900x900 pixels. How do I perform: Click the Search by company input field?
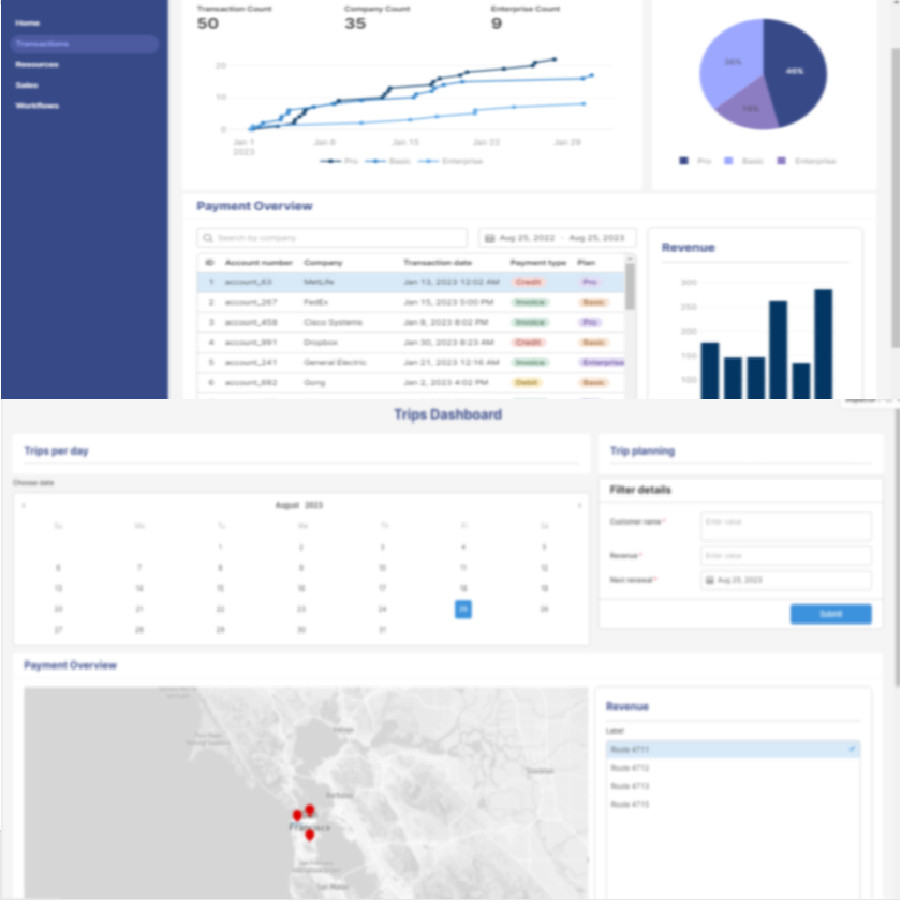click(300, 237)
